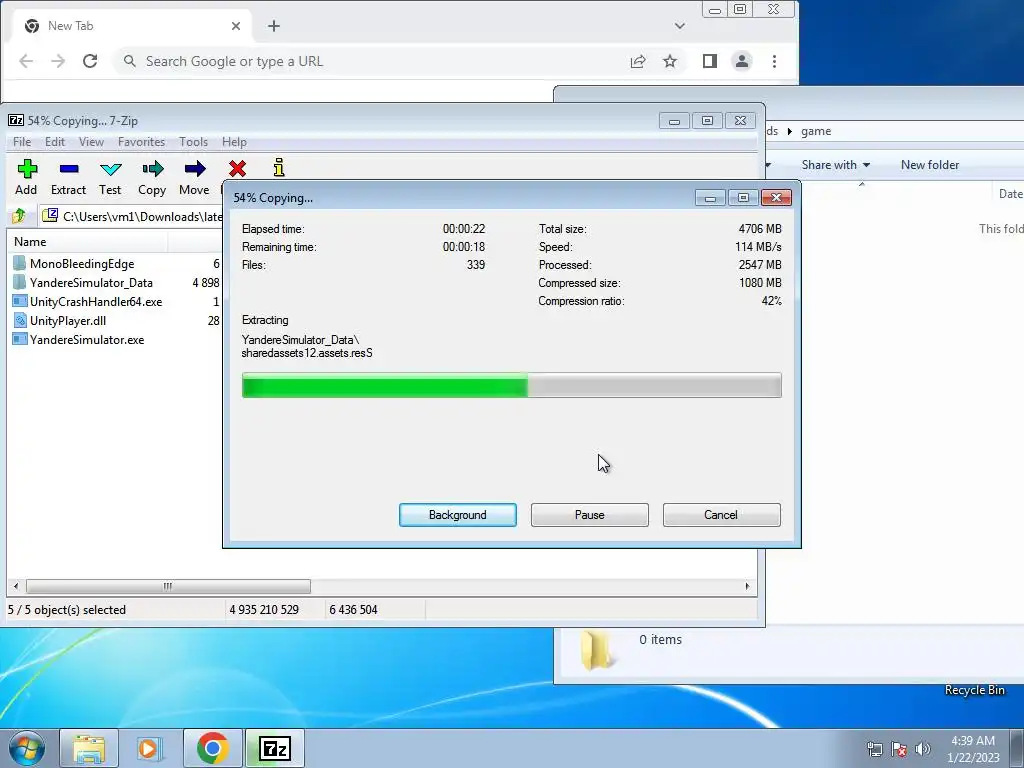Click the Background button in copy dialog

[458, 515]
